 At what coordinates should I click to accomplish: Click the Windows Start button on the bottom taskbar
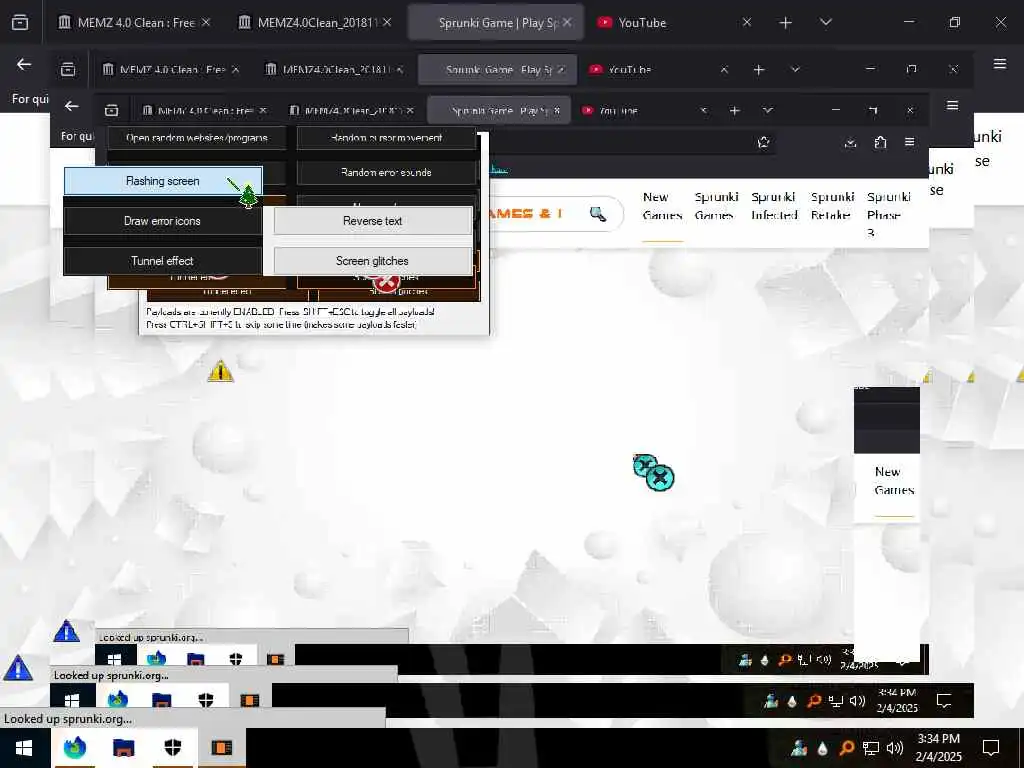(x=24, y=748)
